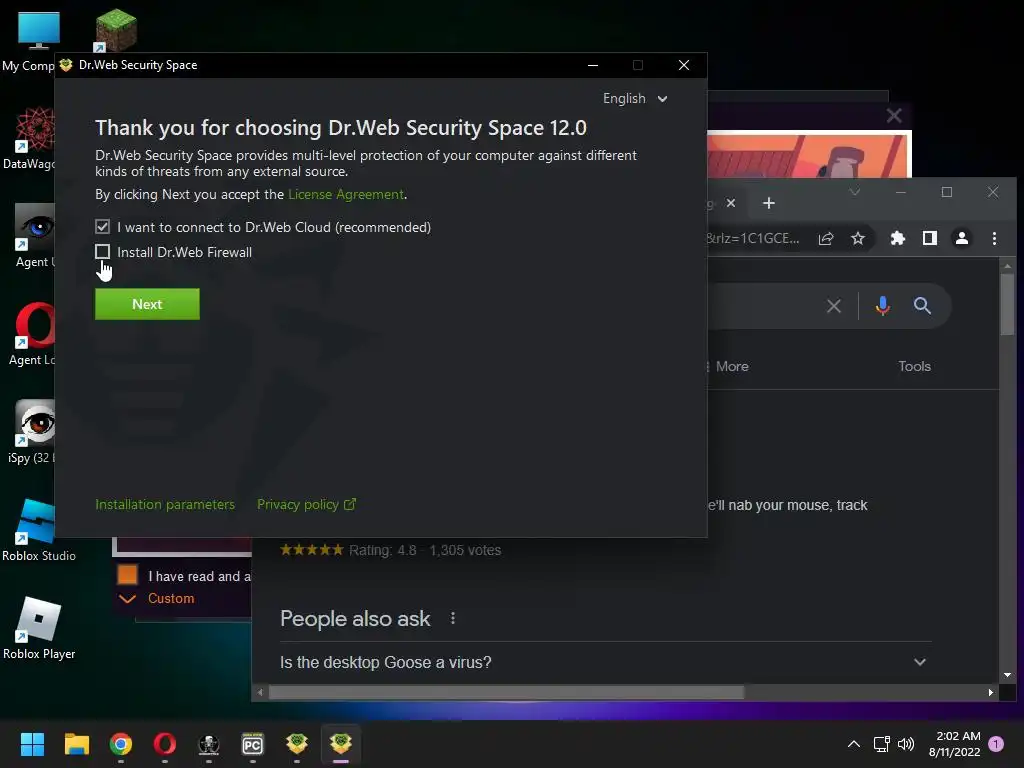Open Installation parameters link
Screen dimensions: 1024x768
coord(165,504)
